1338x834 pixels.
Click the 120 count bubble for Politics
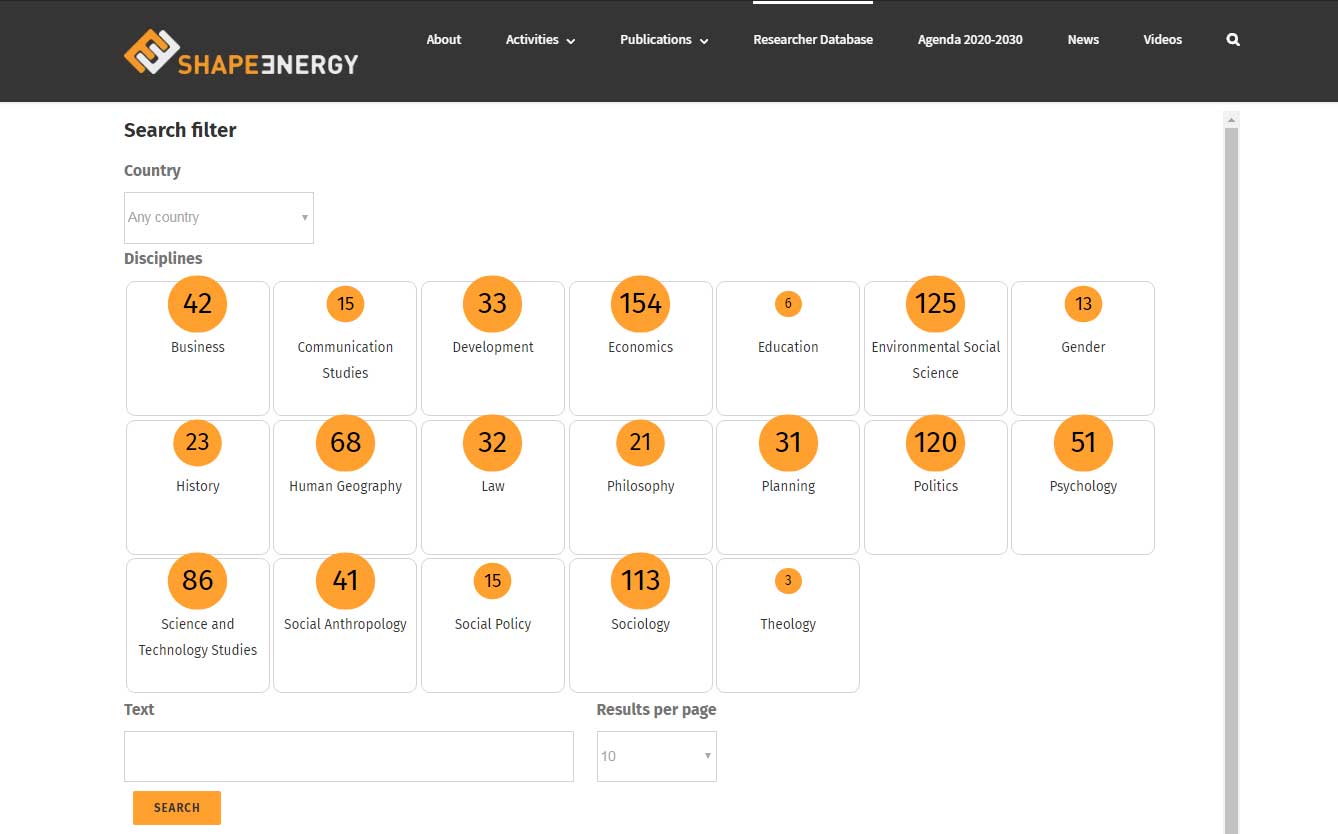pos(936,443)
